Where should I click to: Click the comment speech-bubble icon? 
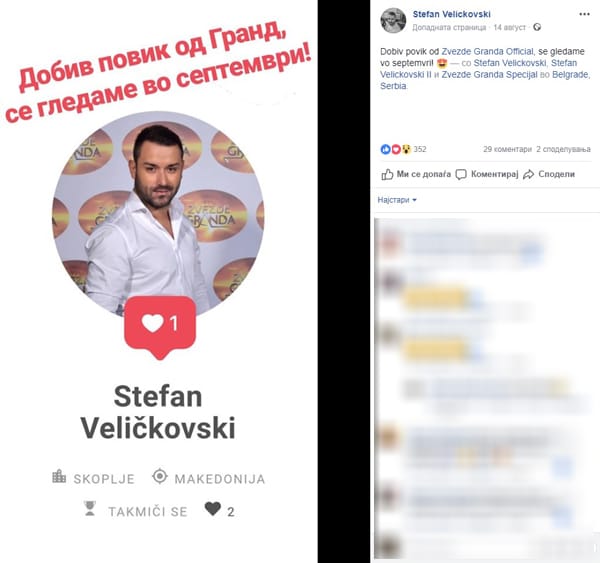point(461,175)
